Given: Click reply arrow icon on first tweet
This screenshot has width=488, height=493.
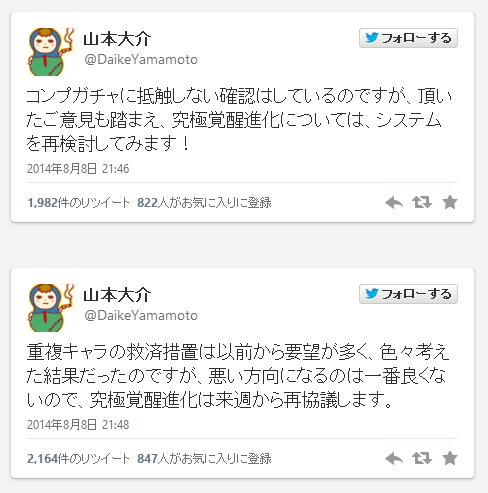Looking at the screenshot, I should (x=394, y=202).
